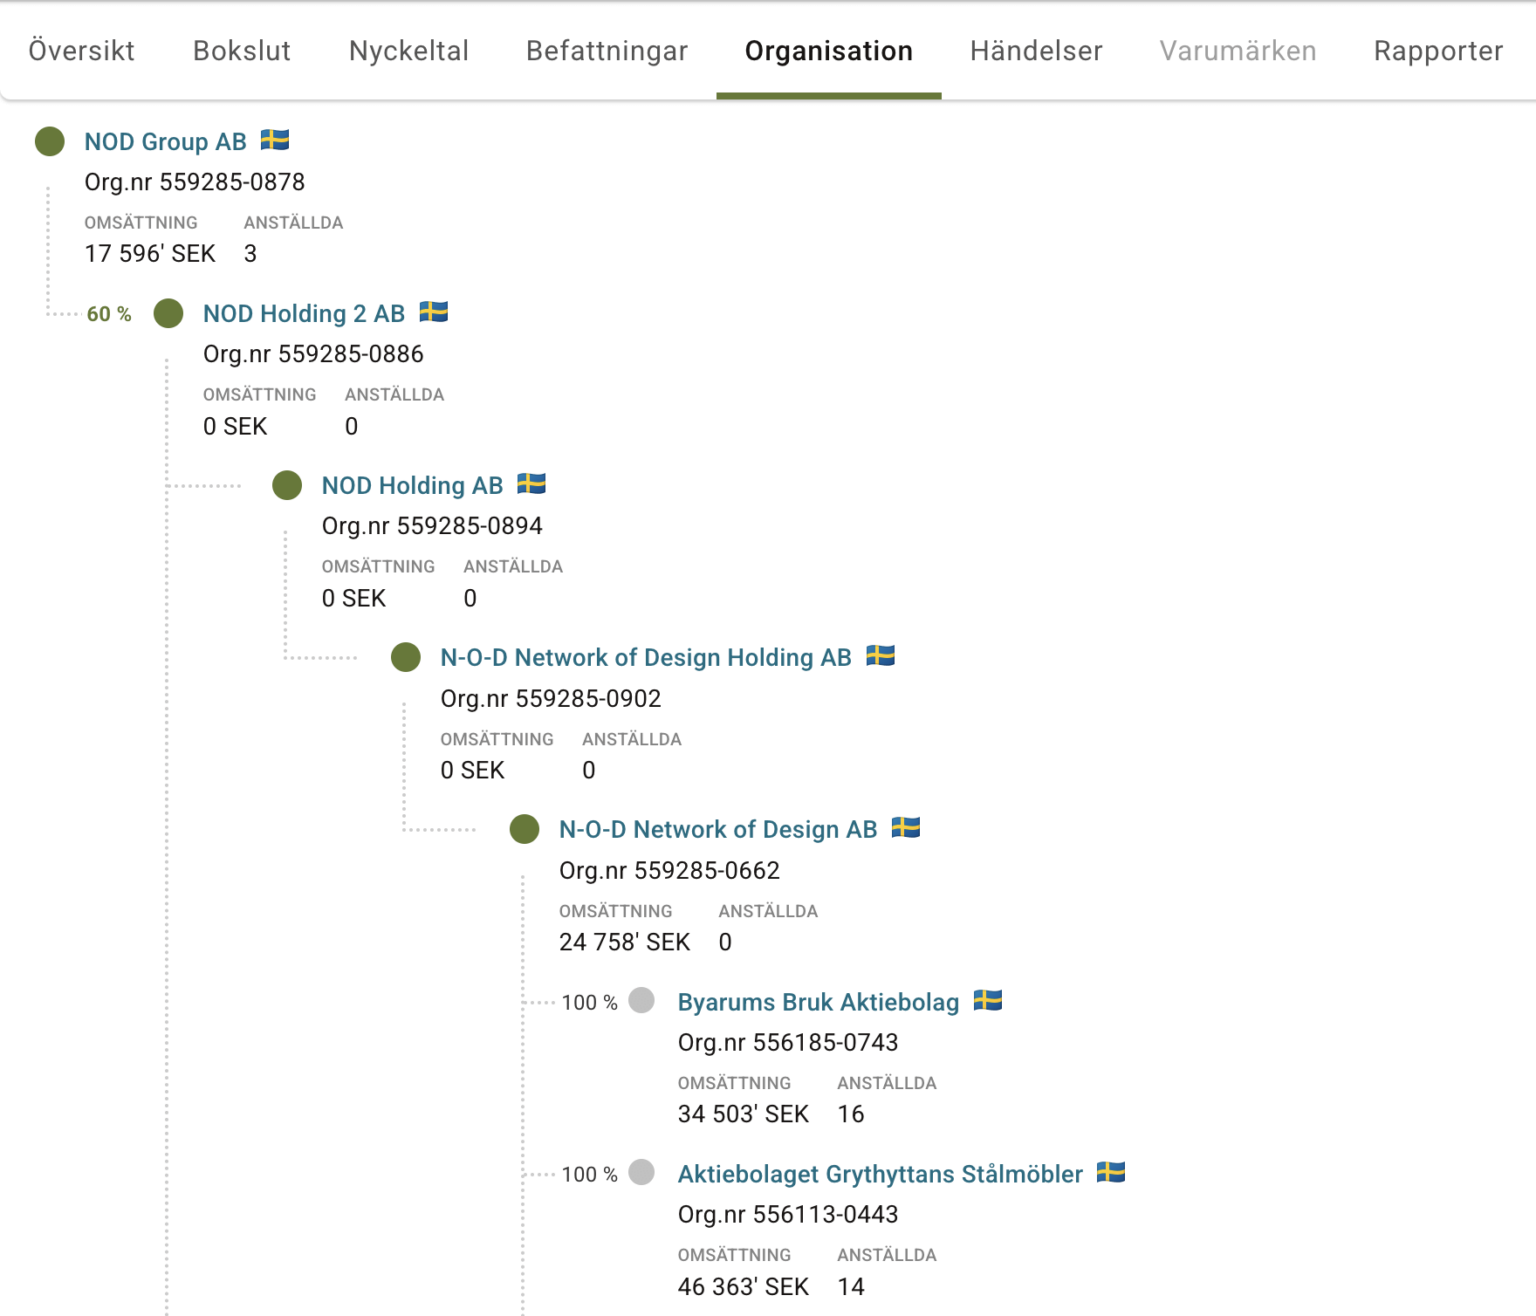Click Org.nr 559285-0902
This screenshot has height=1316, width=1536.
click(551, 698)
